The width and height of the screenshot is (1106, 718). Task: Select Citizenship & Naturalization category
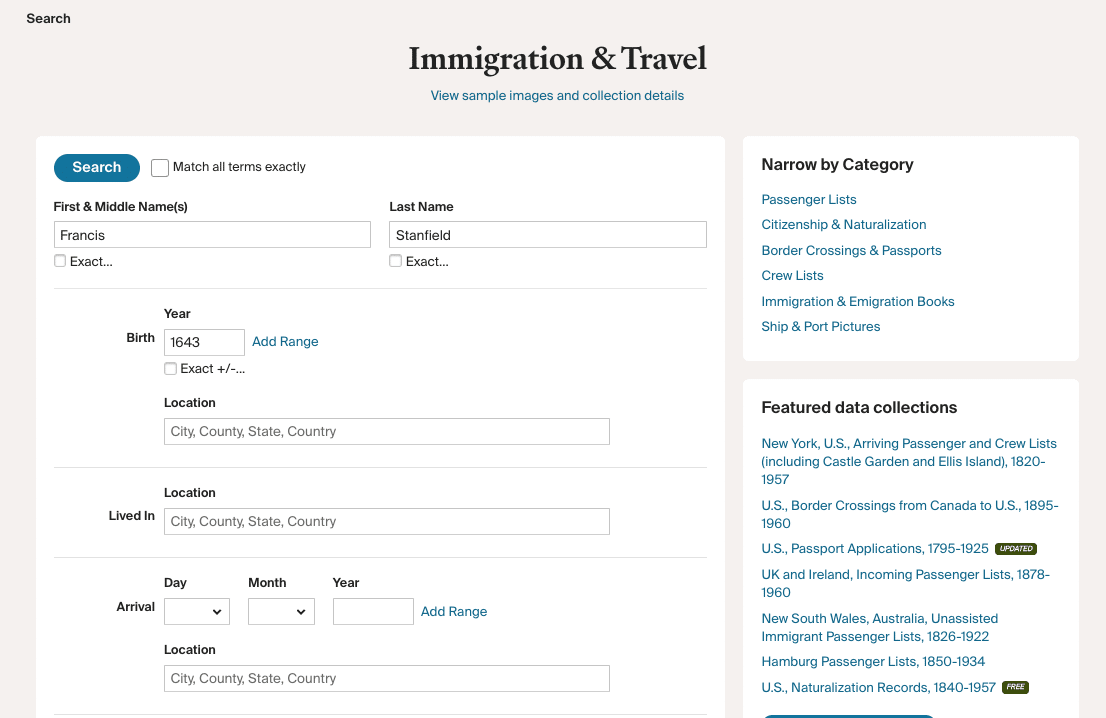pos(844,224)
